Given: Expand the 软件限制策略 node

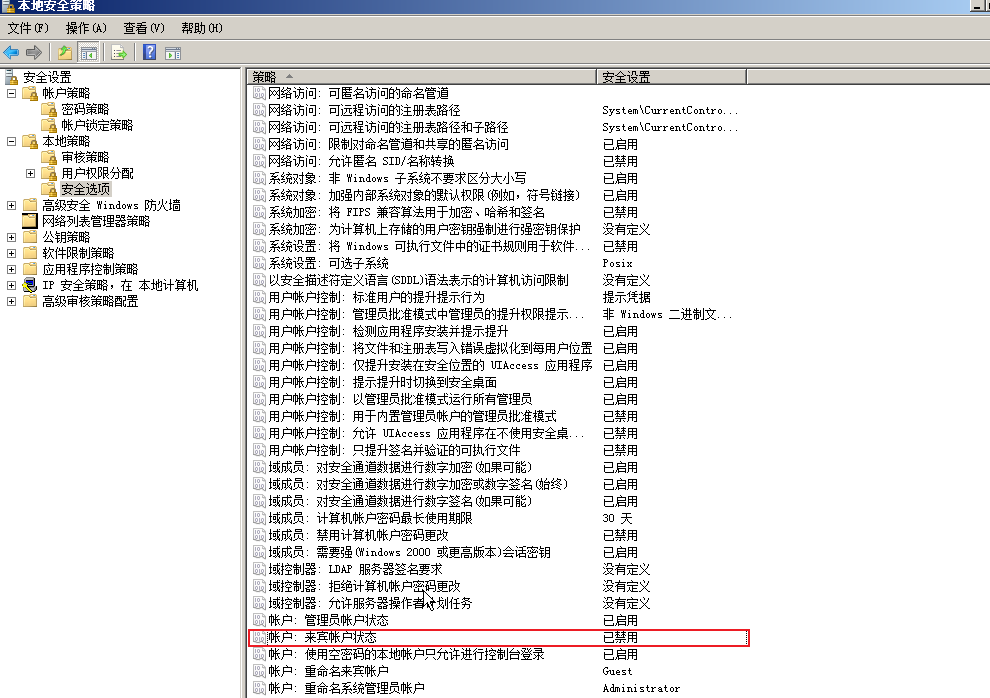Looking at the screenshot, I should 11,254.
